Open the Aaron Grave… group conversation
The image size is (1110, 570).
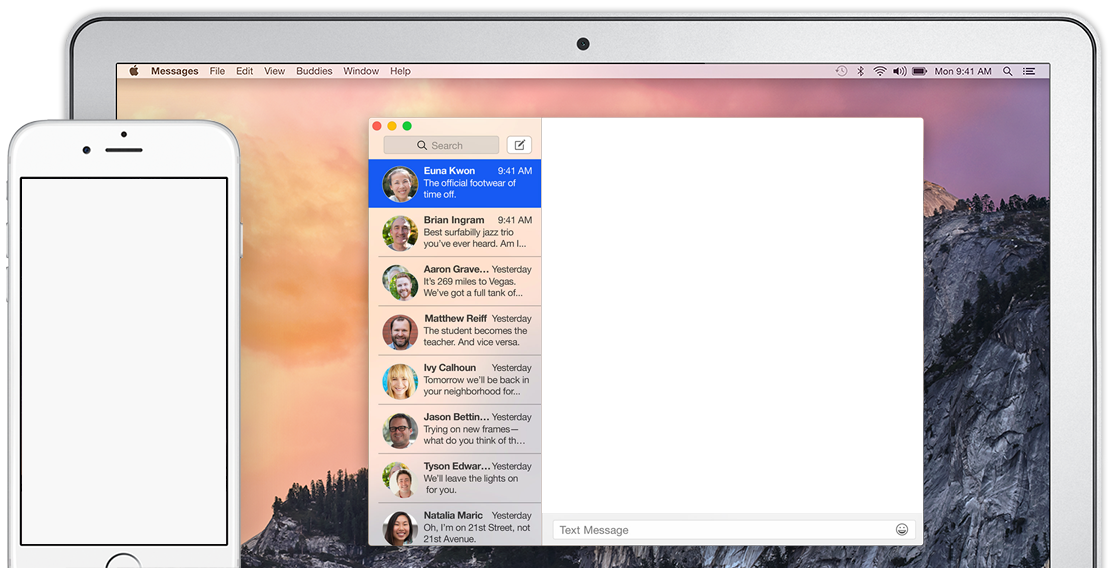pyautogui.click(x=454, y=282)
